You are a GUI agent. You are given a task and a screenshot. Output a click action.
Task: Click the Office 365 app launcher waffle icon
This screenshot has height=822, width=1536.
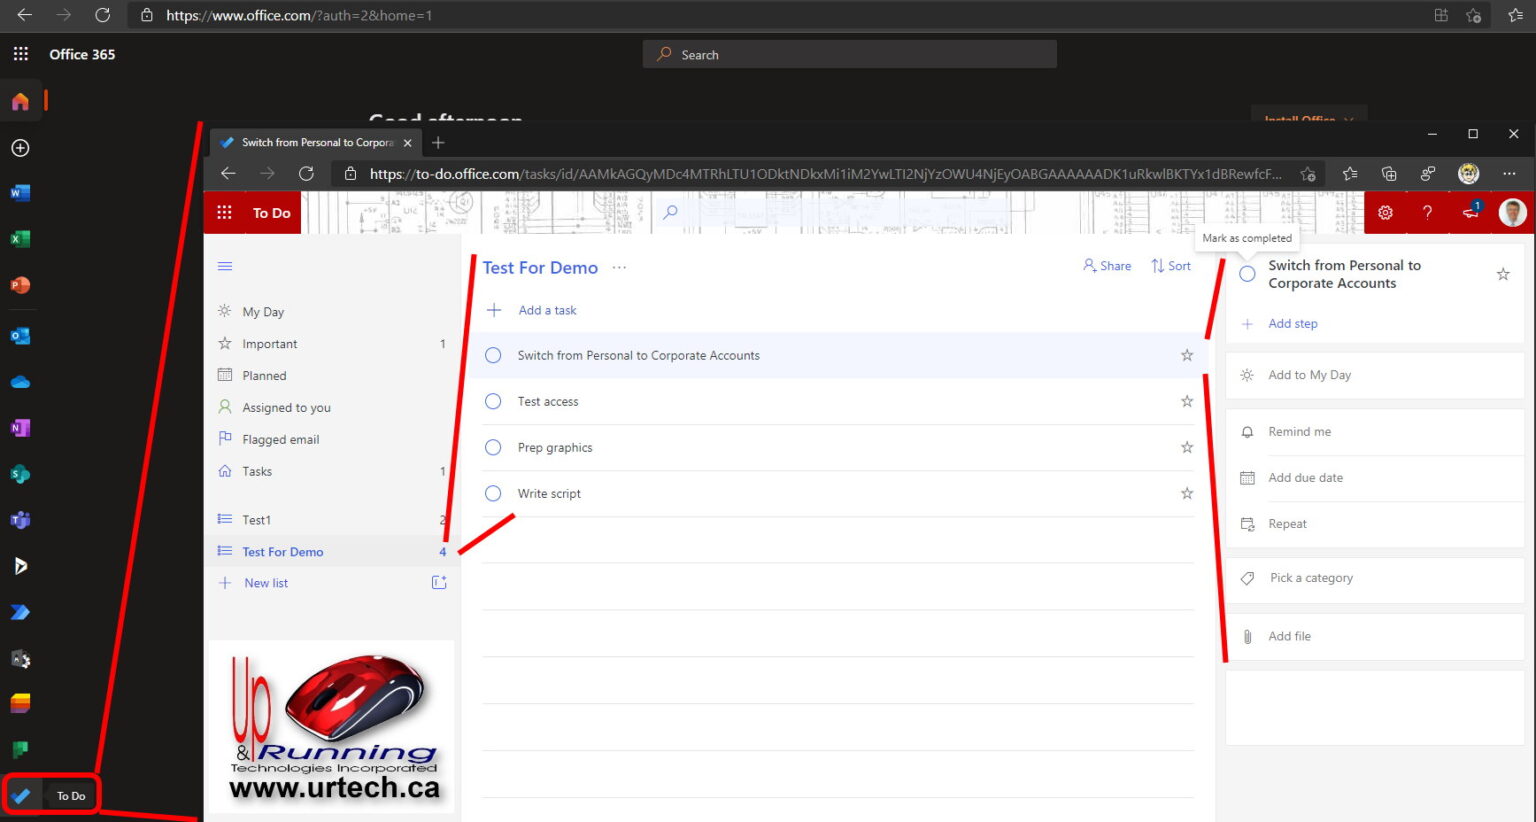tap(20, 53)
